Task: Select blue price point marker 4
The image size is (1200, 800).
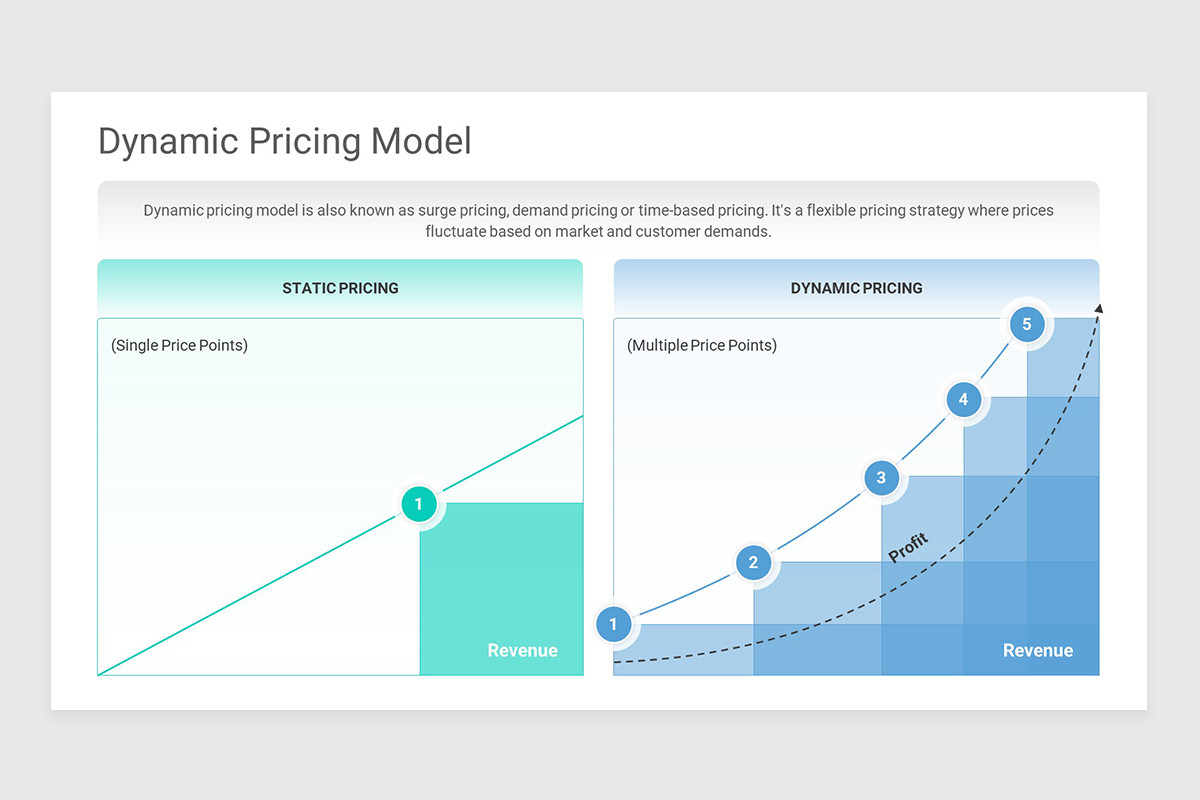Action: click(963, 399)
